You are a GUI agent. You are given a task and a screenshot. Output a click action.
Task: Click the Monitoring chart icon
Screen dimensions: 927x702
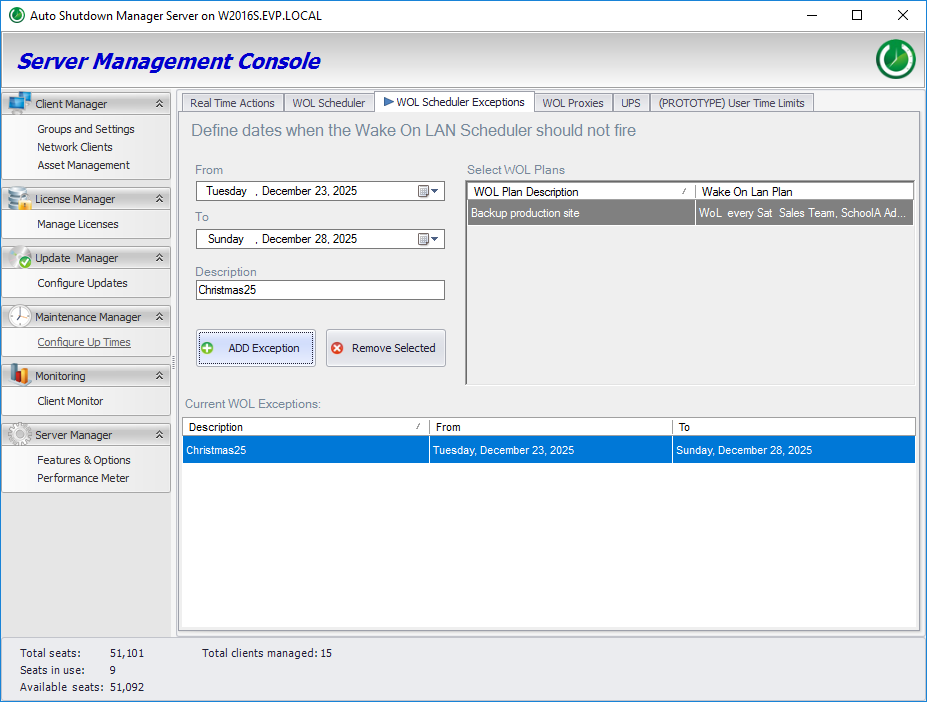point(19,375)
